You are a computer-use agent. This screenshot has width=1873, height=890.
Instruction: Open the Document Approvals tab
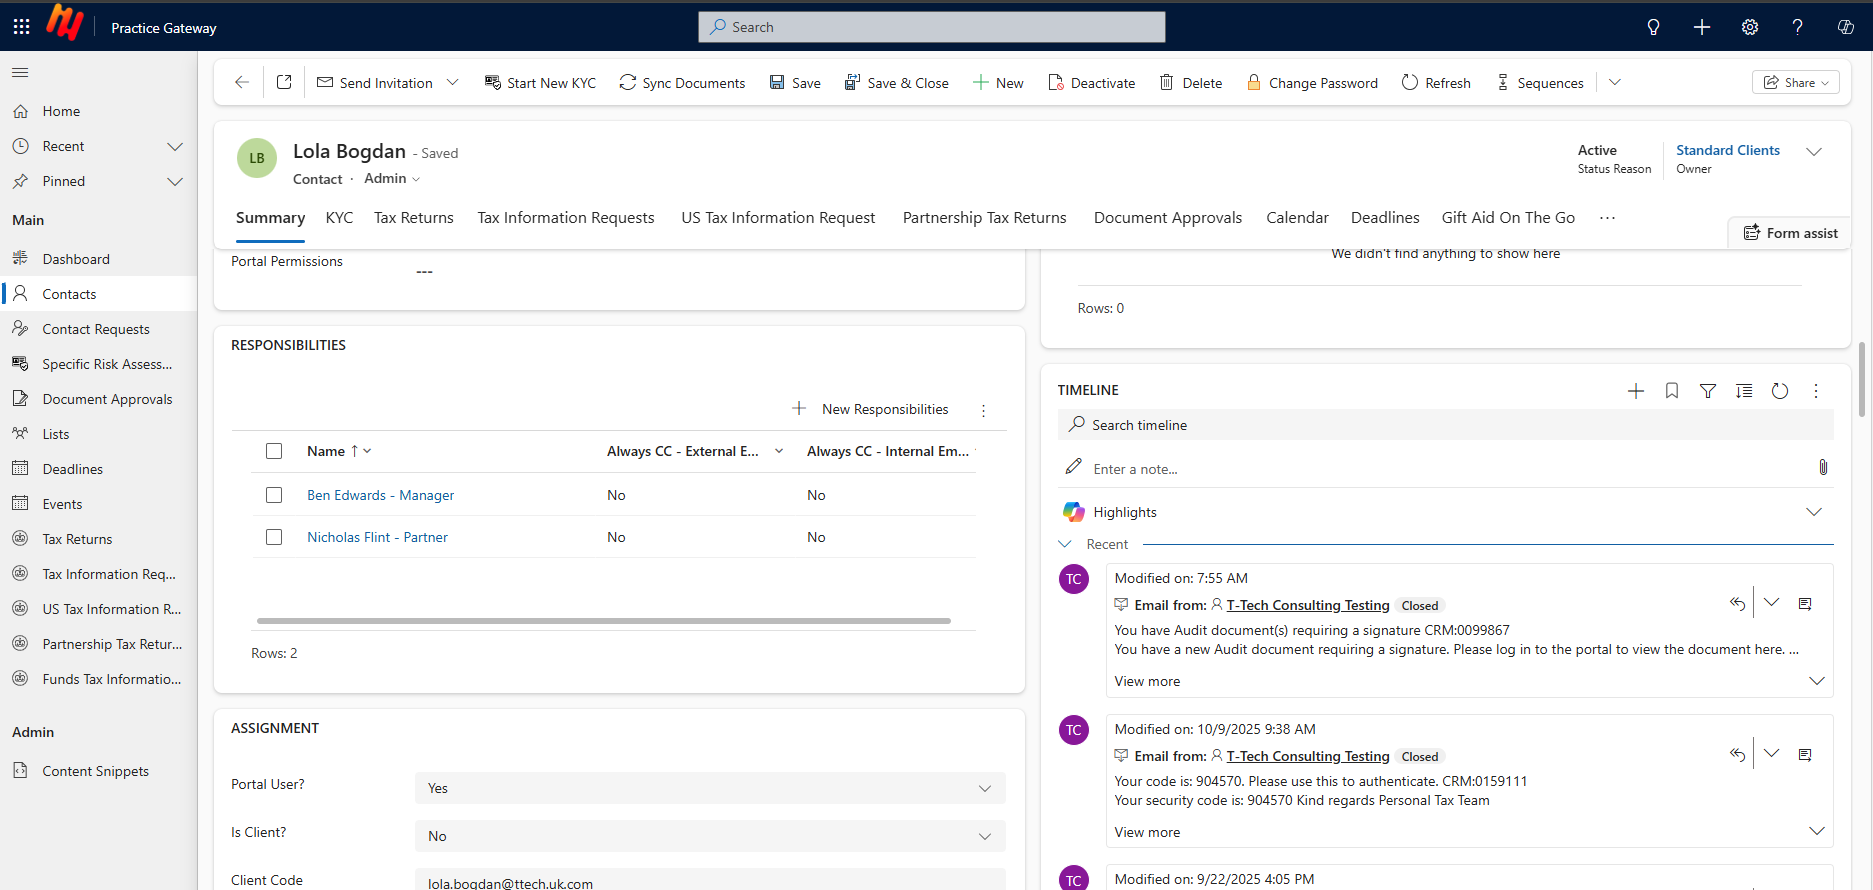(x=1168, y=217)
